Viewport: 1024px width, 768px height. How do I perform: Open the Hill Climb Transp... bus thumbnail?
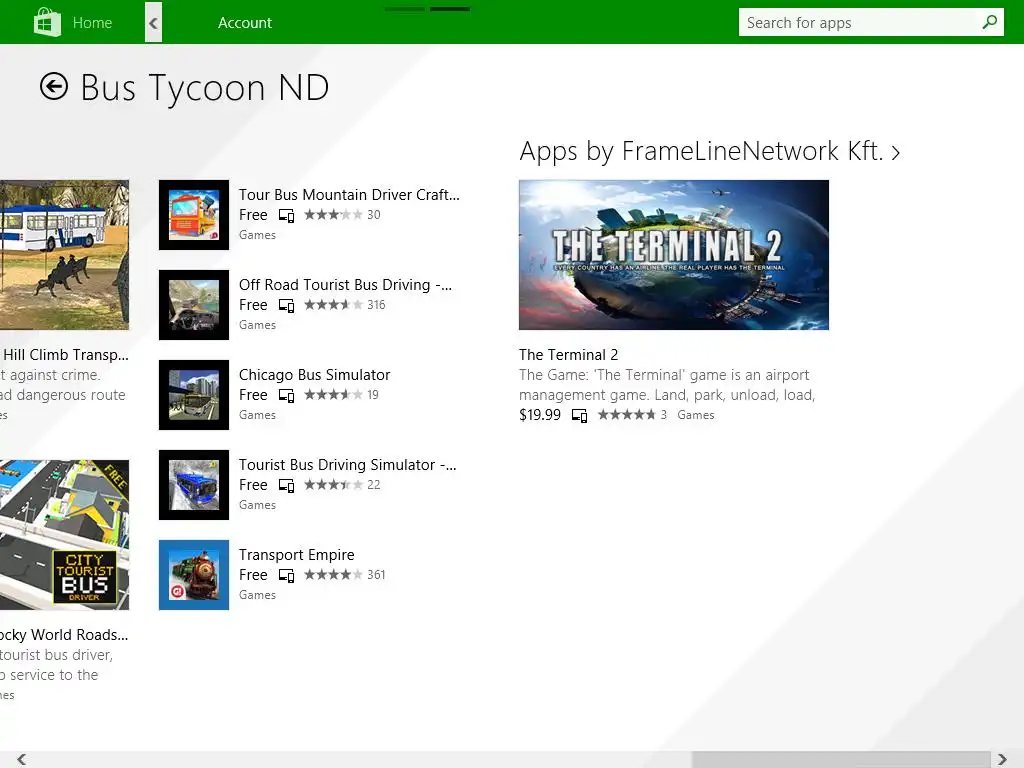click(64, 255)
